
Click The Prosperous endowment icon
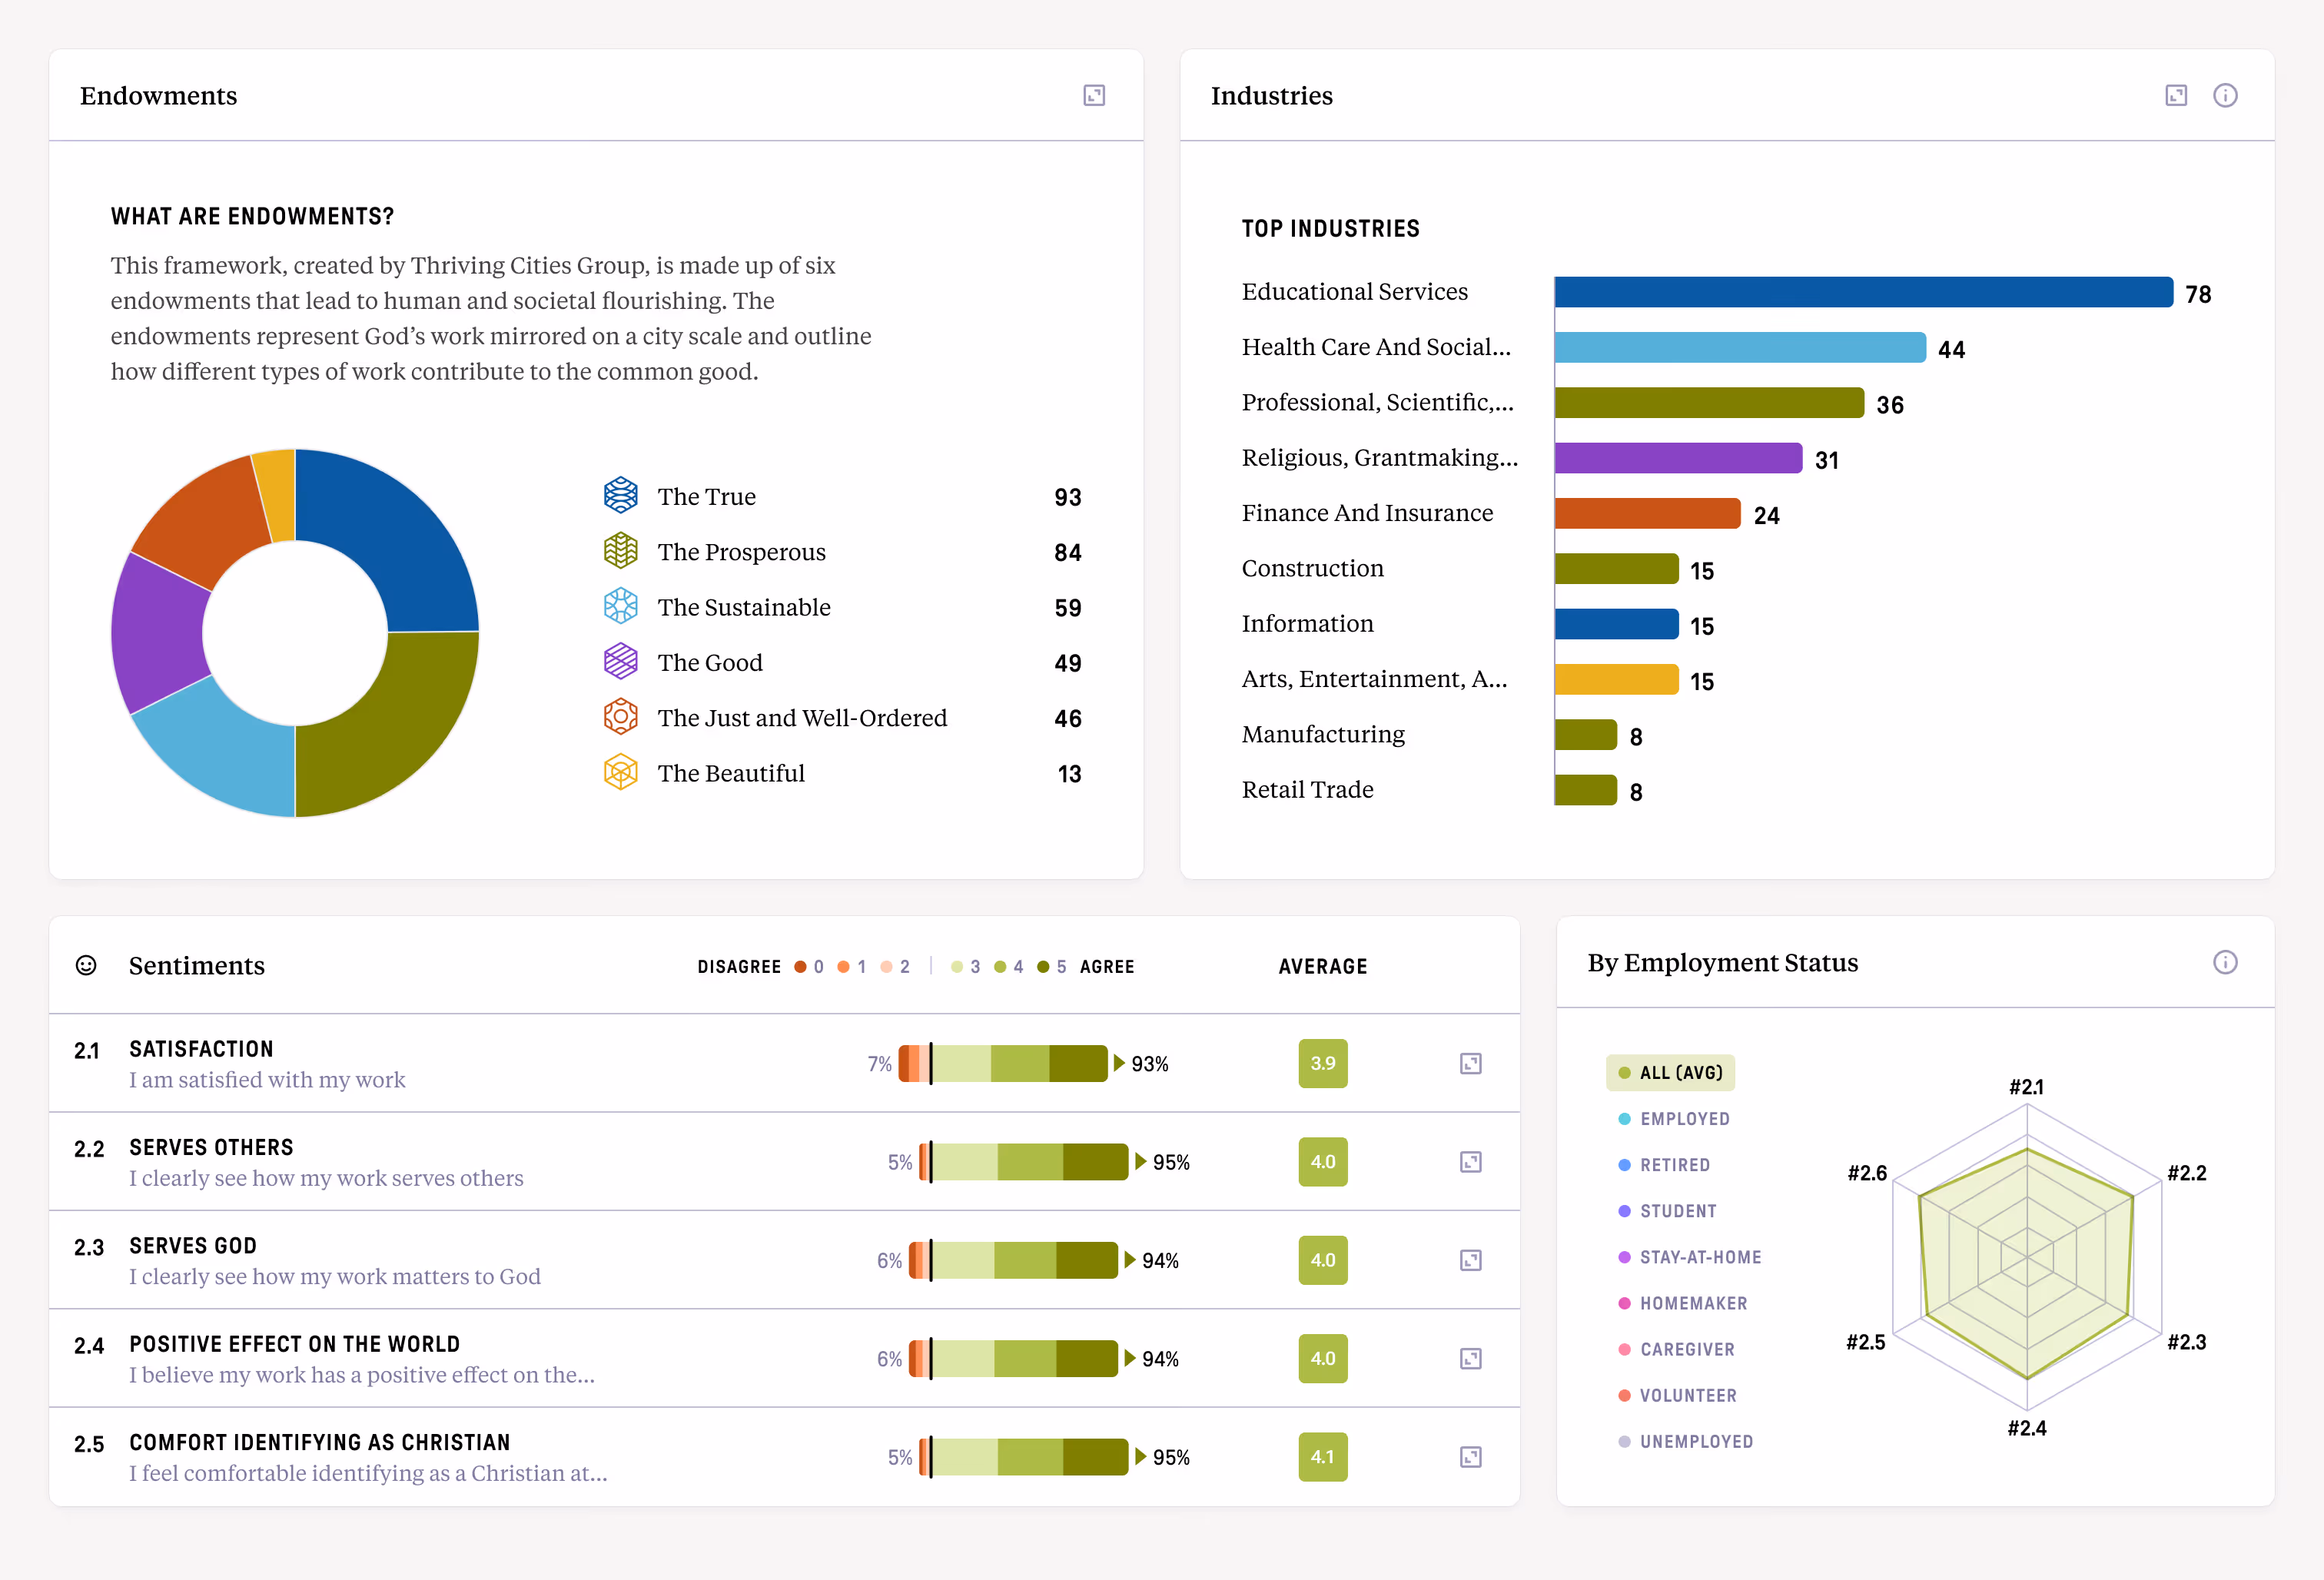[620, 551]
